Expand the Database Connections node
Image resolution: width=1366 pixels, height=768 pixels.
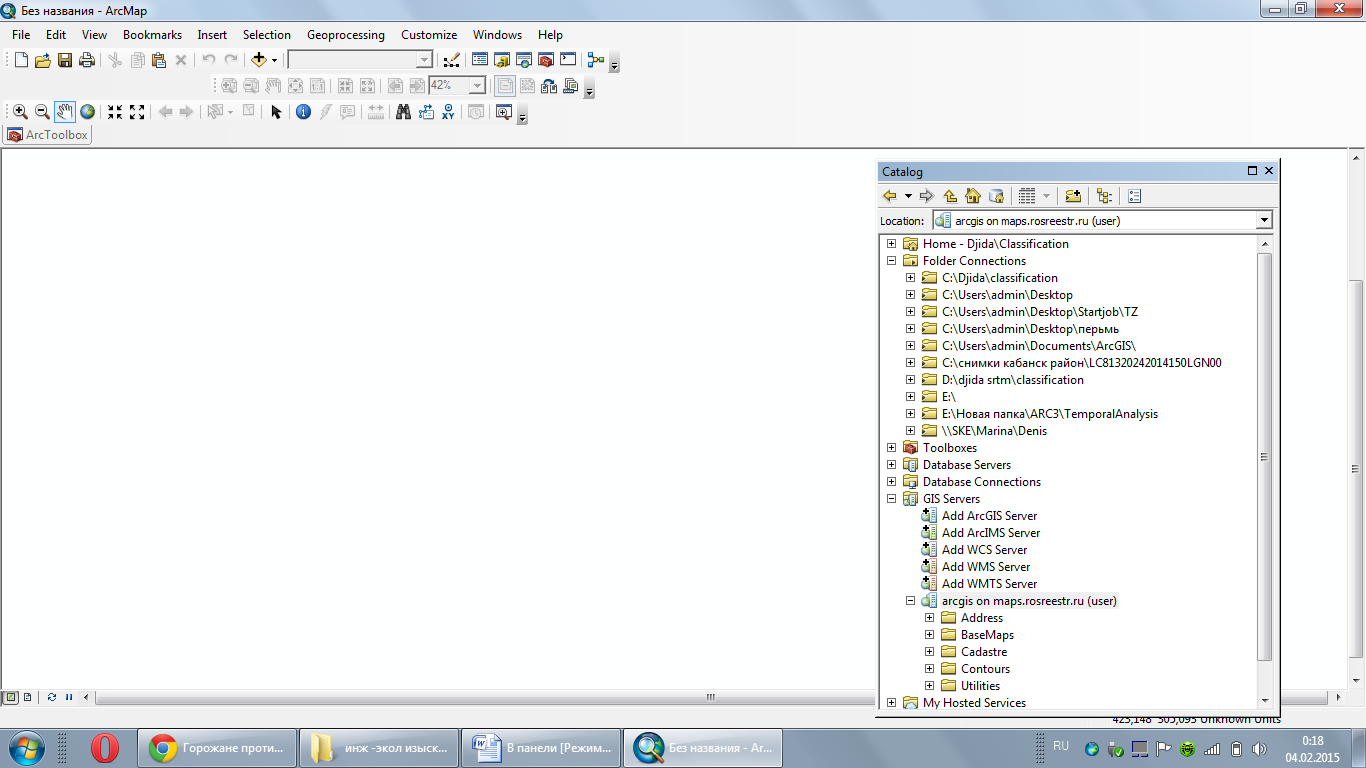click(892, 482)
